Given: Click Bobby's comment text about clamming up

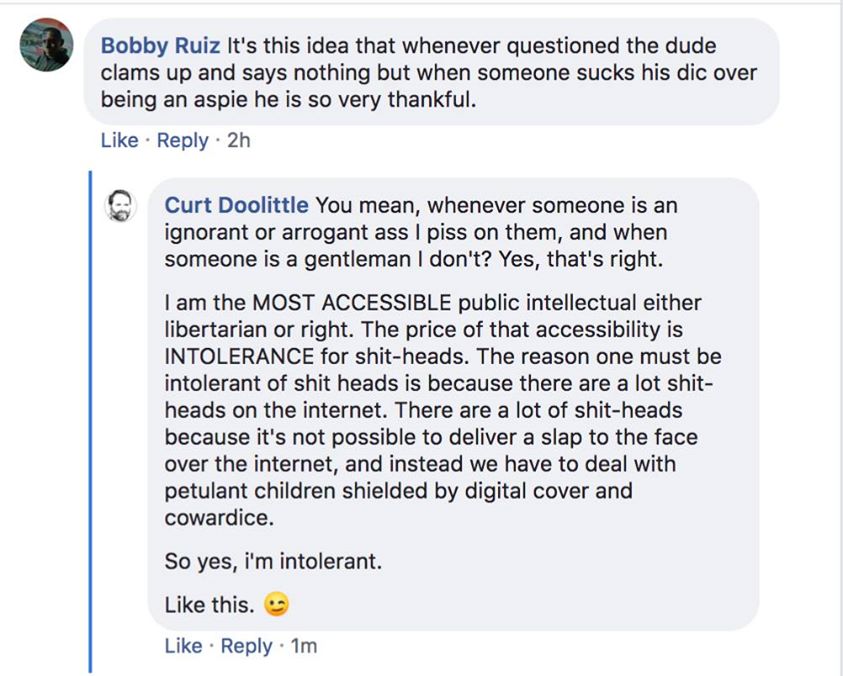Looking at the screenshot, I should tap(430, 74).
